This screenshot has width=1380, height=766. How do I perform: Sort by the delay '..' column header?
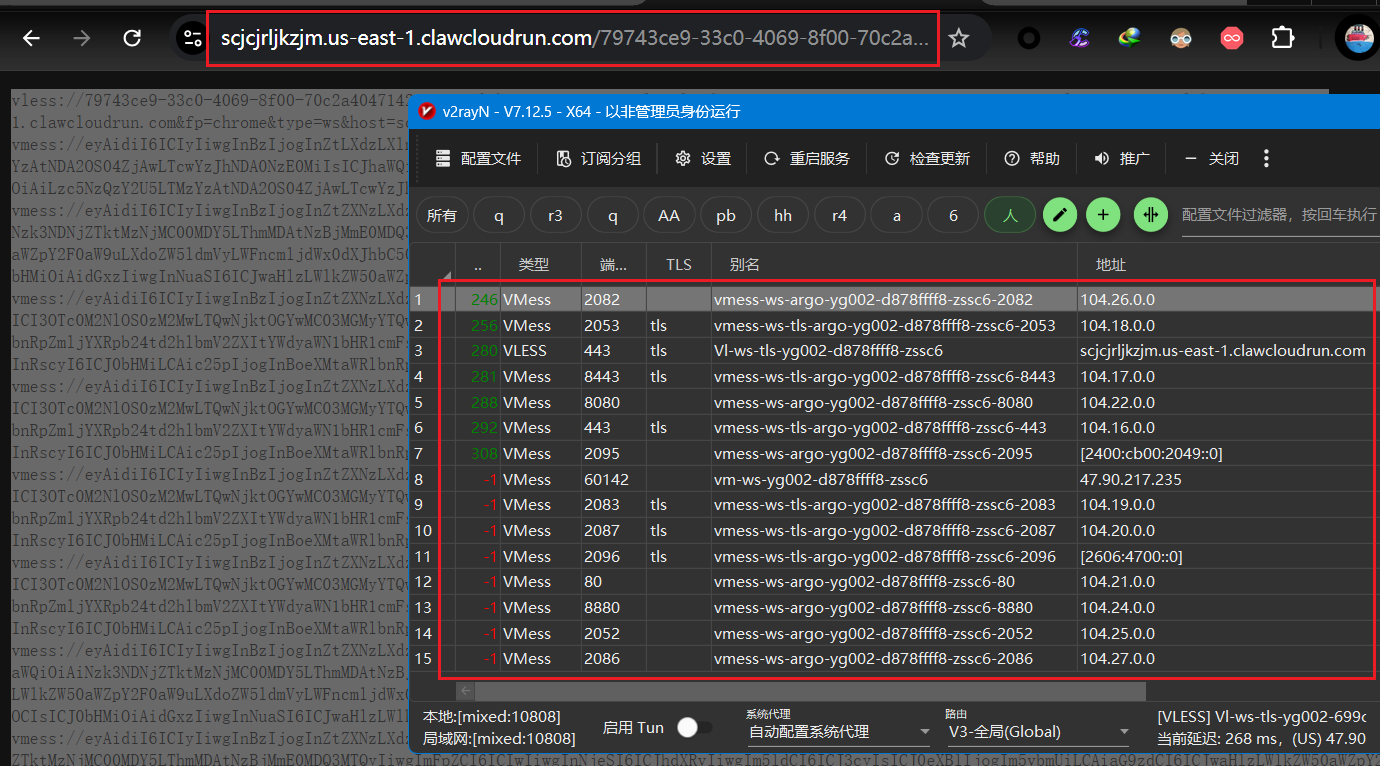pyautogui.click(x=478, y=265)
